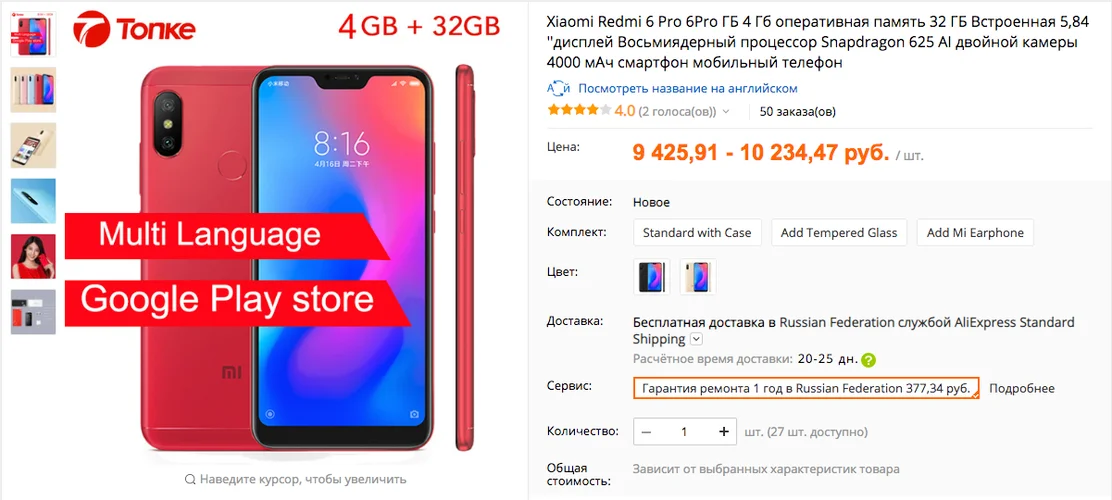Click the star rating icons
Viewport: 1112px width, 500px height.
579,111
